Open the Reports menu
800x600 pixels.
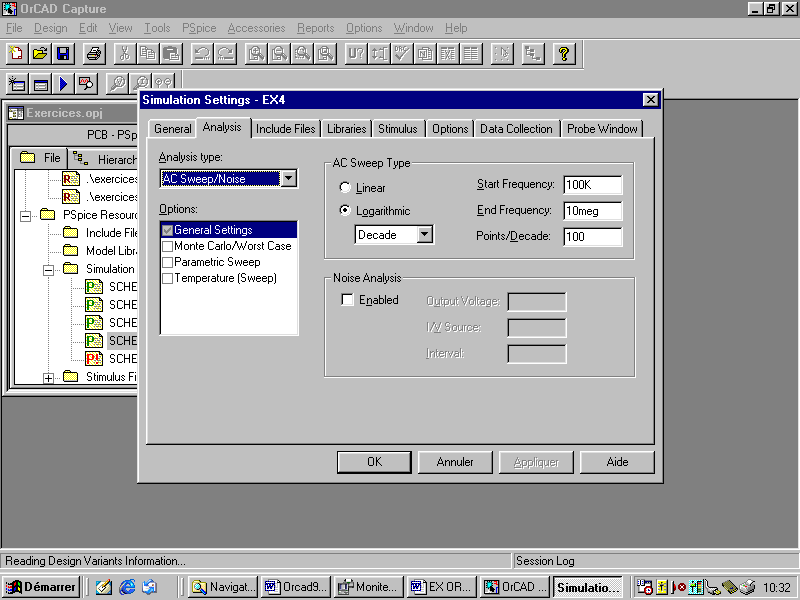coord(315,28)
